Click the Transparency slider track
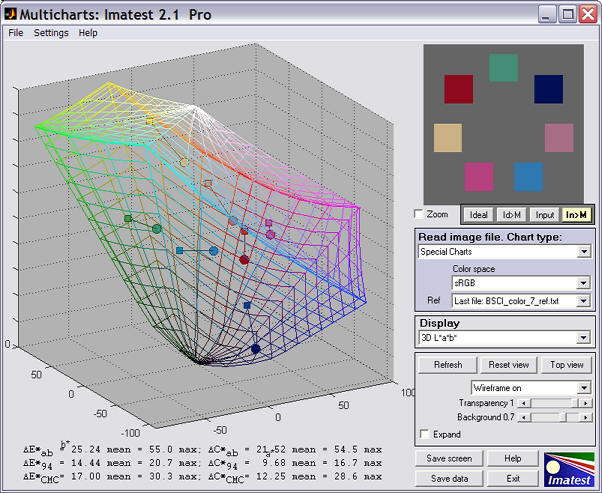 pos(555,403)
